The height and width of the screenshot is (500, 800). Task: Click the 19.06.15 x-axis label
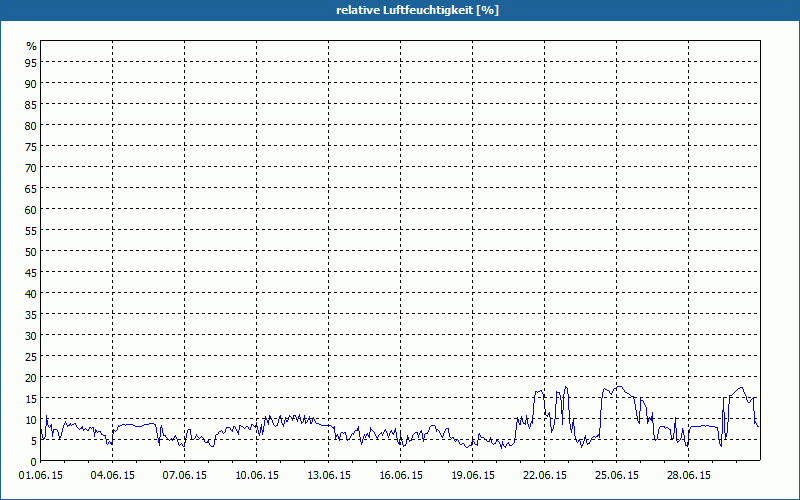coord(473,475)
